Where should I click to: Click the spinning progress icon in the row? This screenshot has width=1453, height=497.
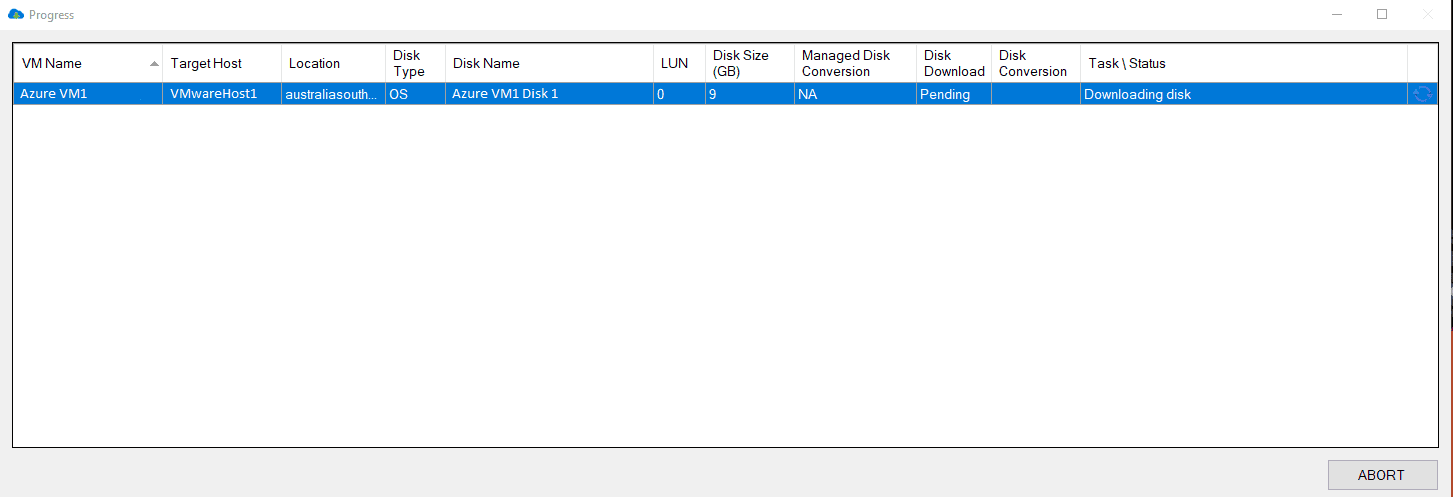point(1422,94)
